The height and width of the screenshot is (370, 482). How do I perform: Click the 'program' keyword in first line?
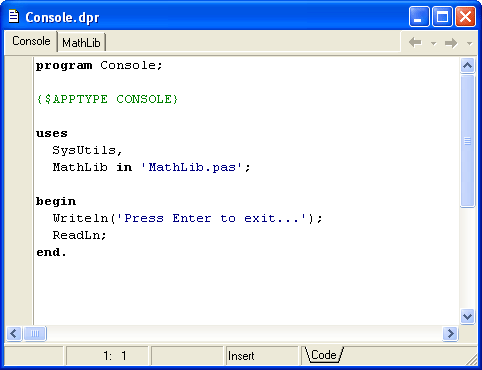click(x=64, y=66)
